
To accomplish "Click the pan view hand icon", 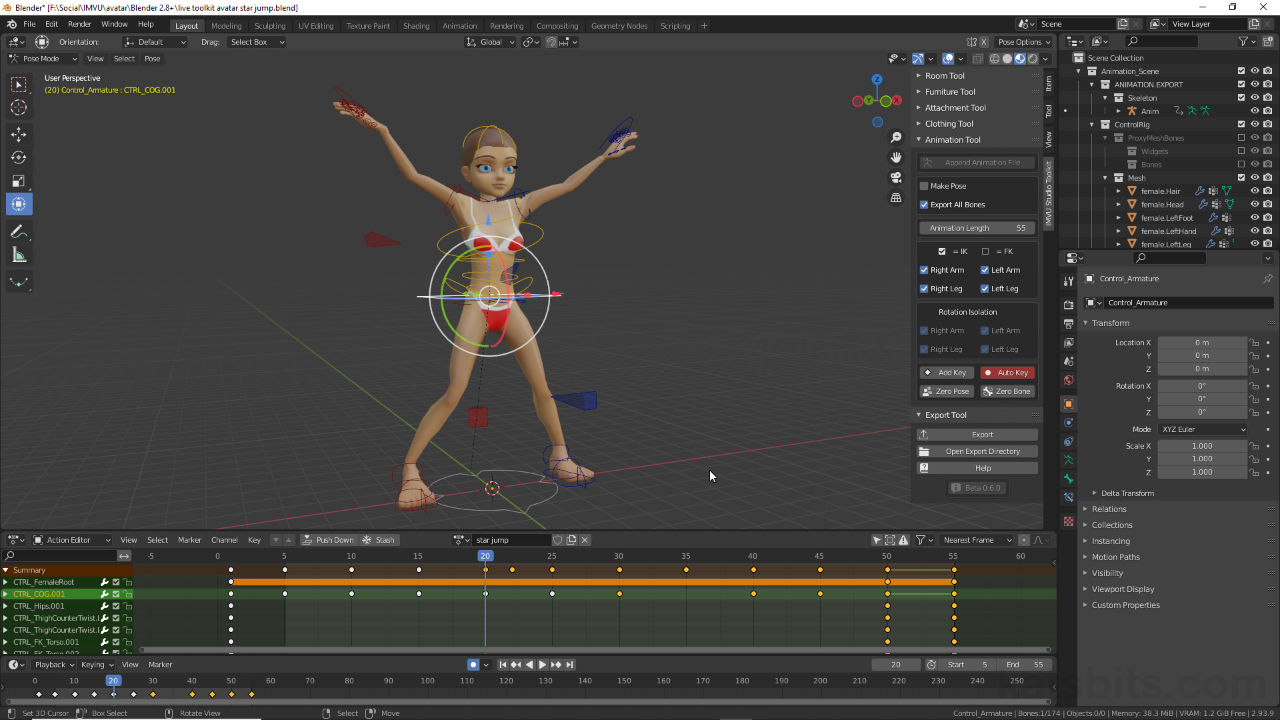I will click(896, 157).
